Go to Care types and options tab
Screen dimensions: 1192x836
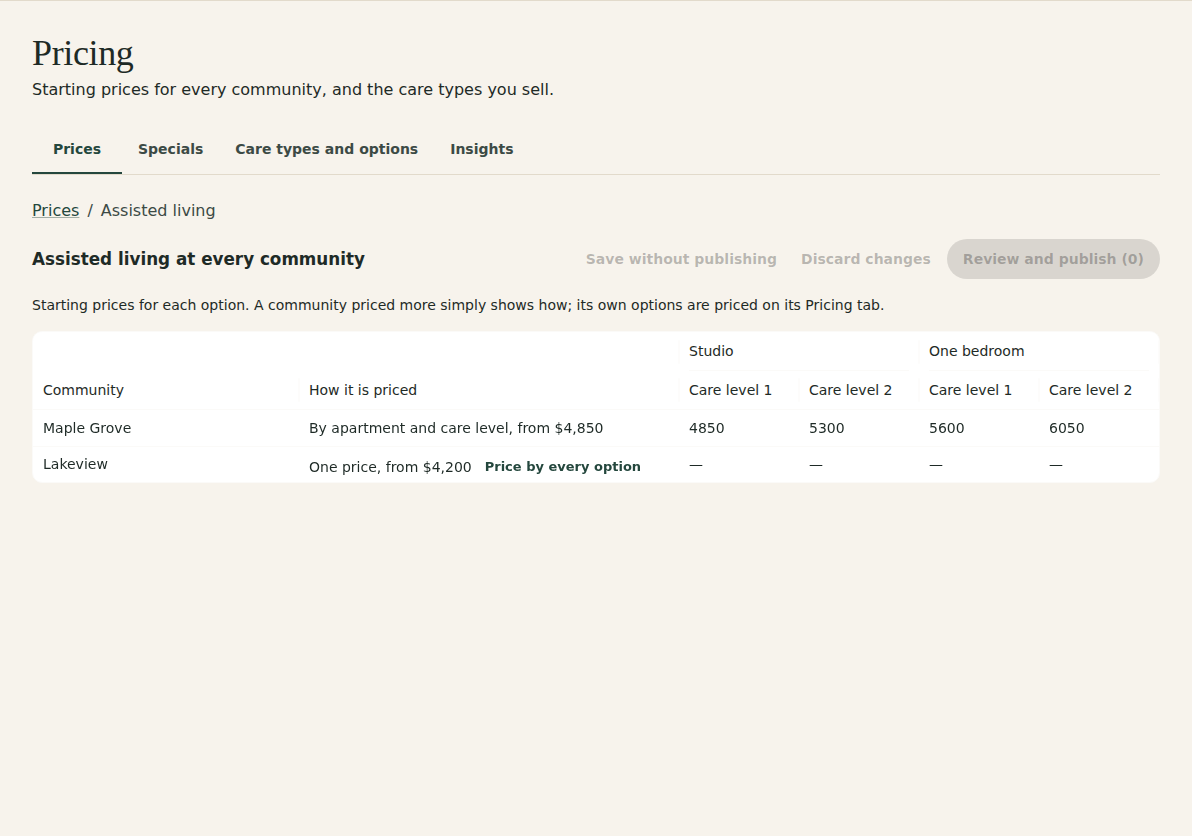[326, 150]
